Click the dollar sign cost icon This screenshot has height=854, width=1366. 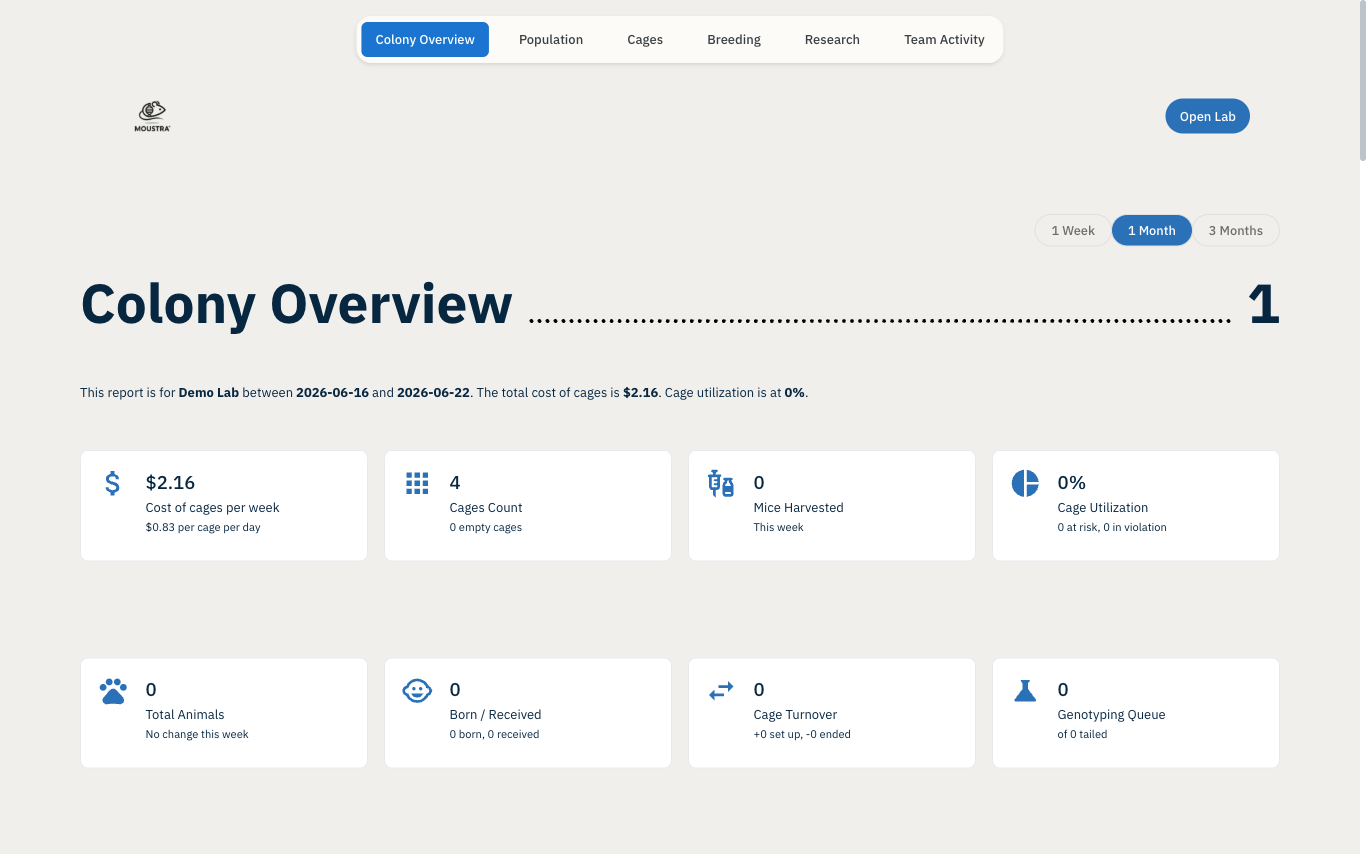click(x=113, y=483)
